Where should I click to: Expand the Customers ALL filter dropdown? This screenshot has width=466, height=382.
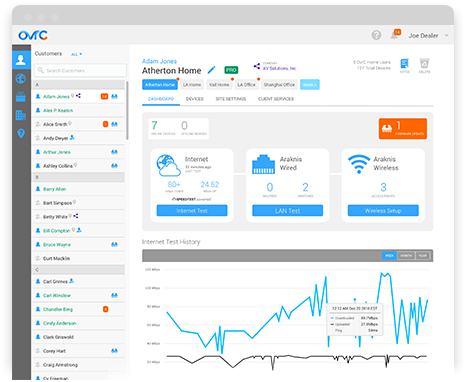coord(76,54)
